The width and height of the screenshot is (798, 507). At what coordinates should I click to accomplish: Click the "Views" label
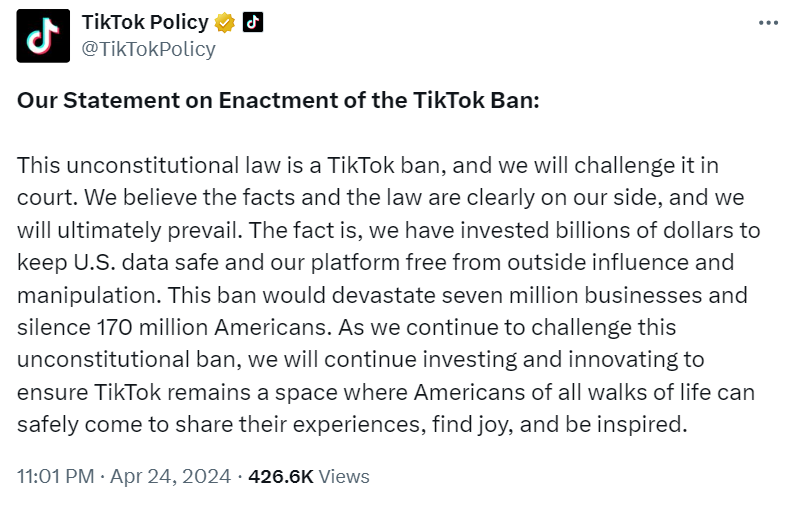[x=345, y=476]
